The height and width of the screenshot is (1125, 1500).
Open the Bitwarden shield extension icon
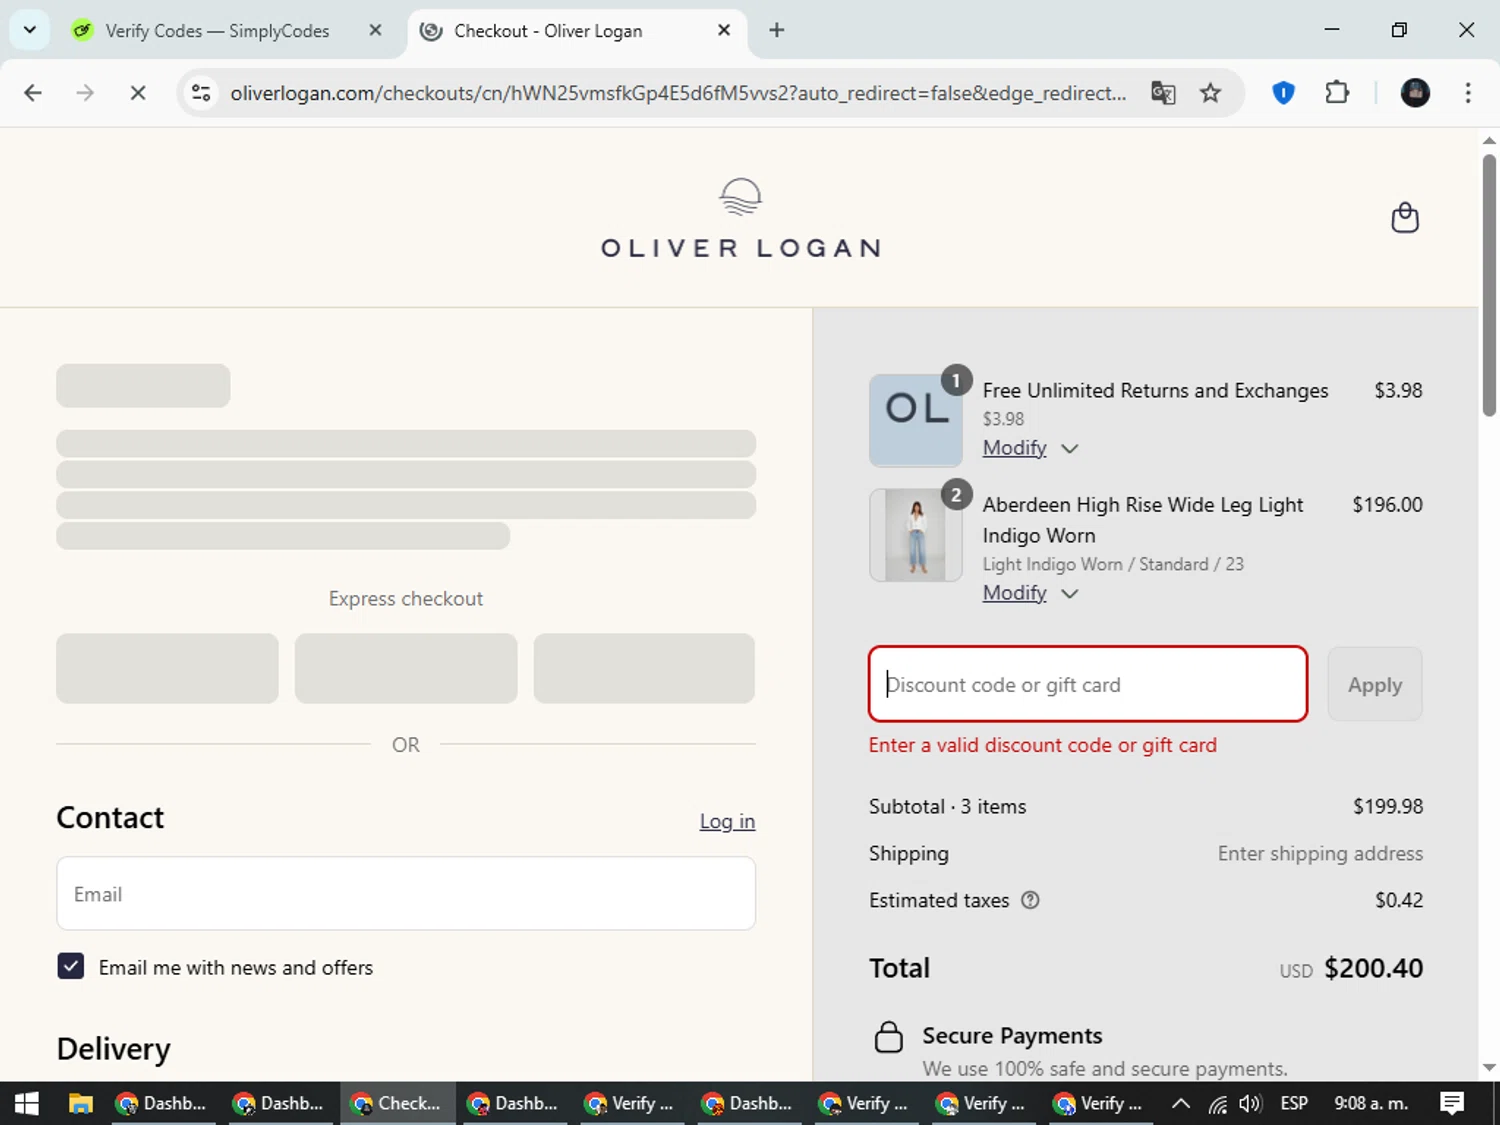point(1283,93)
